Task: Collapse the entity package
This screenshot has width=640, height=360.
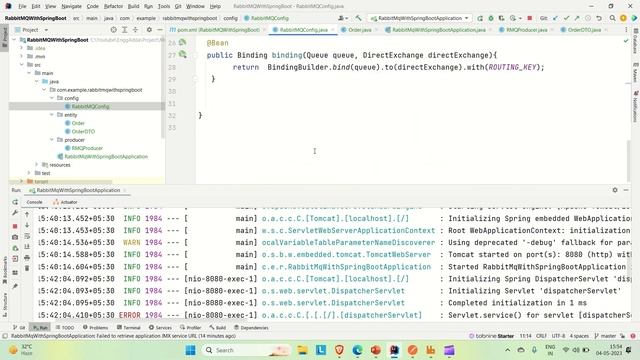Action: point(52,115)
